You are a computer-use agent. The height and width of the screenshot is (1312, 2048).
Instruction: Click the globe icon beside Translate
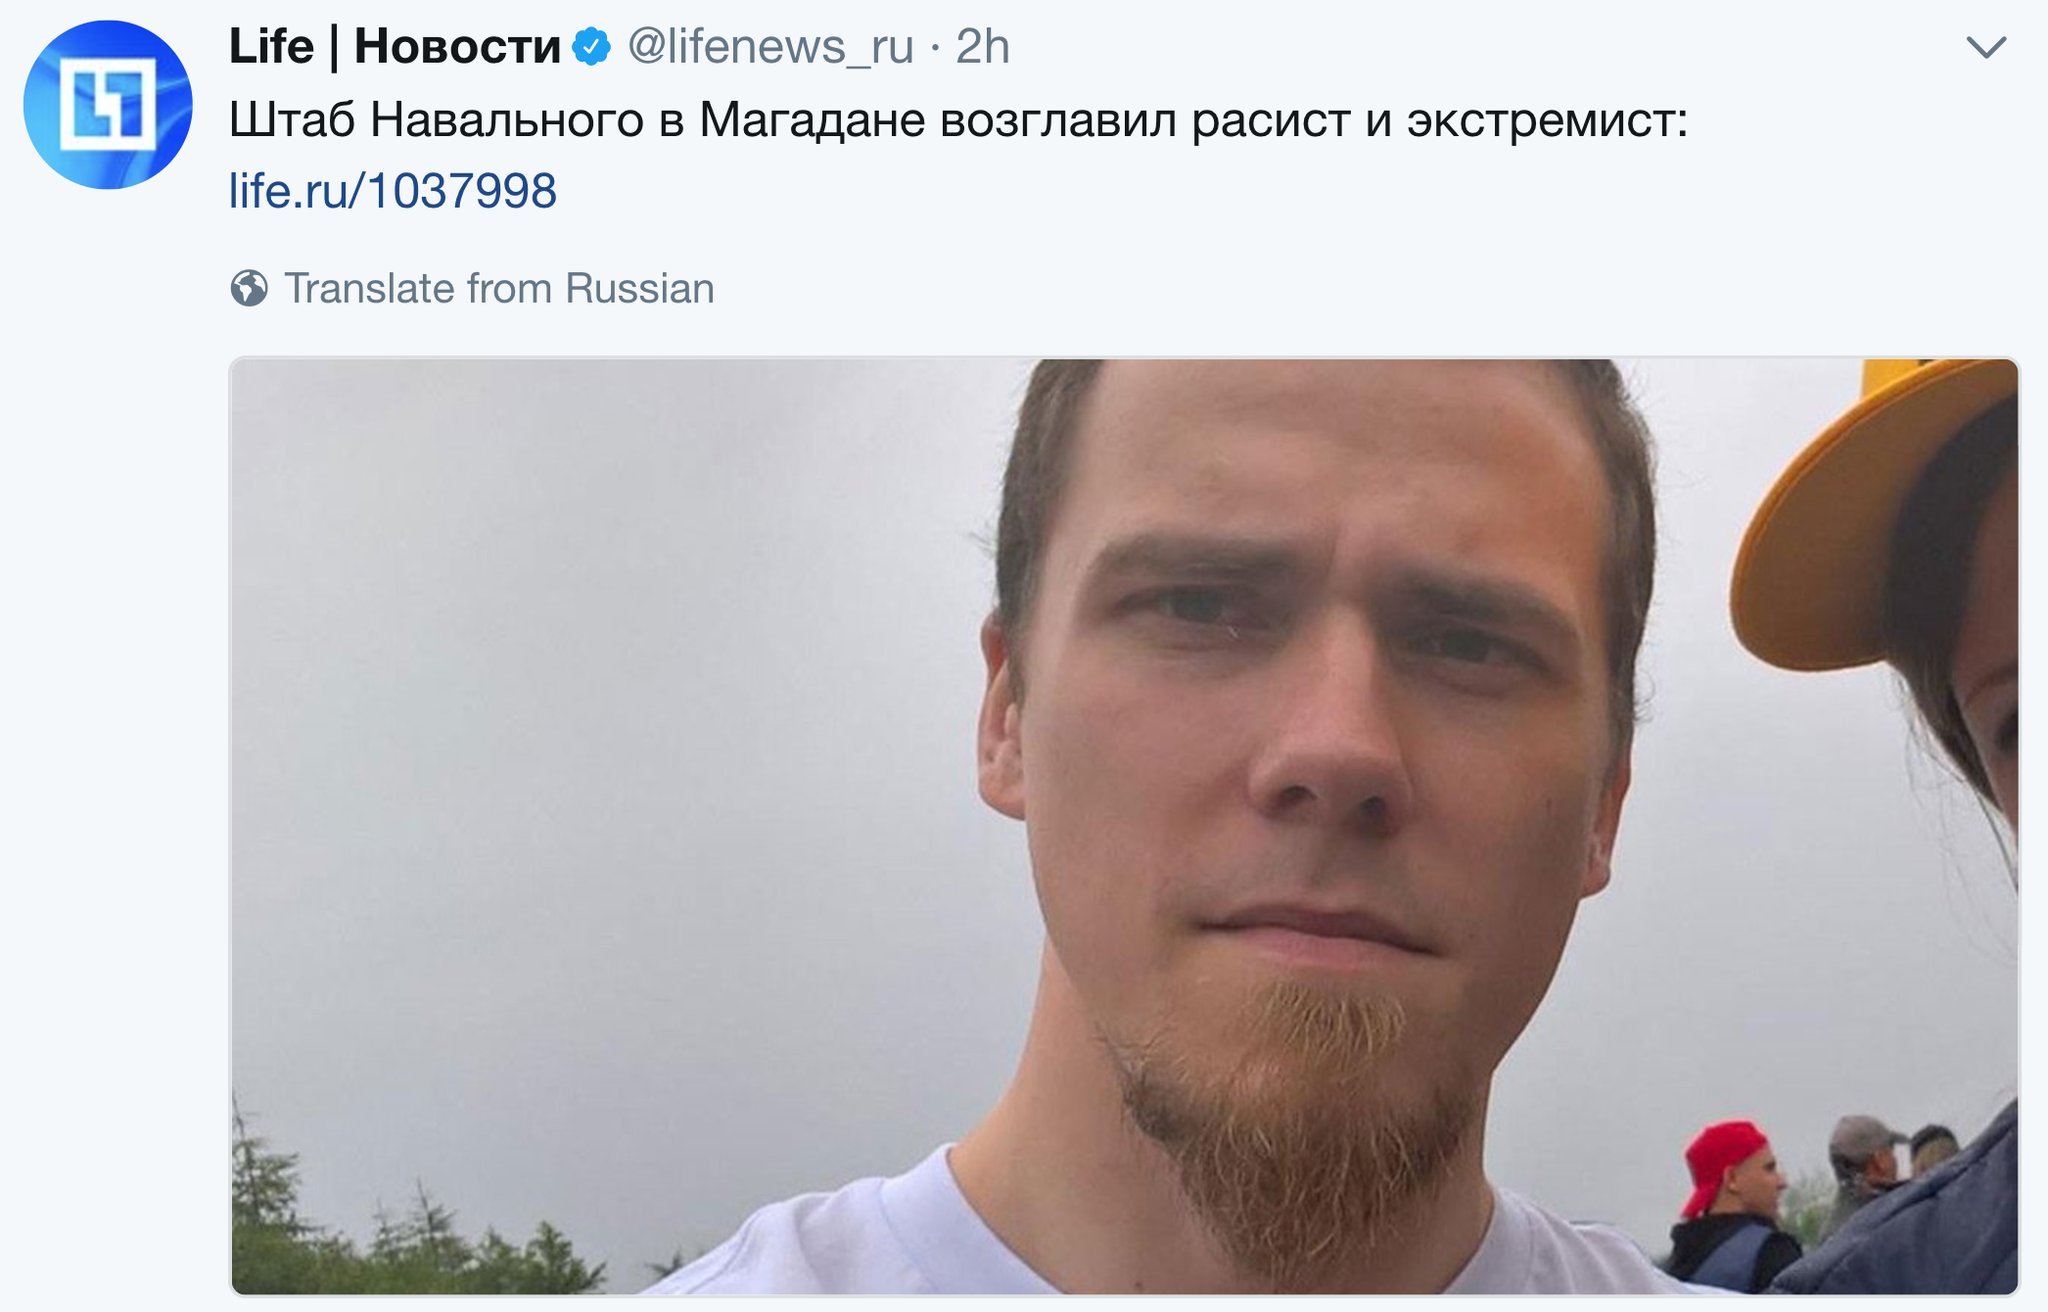point(249,289)
